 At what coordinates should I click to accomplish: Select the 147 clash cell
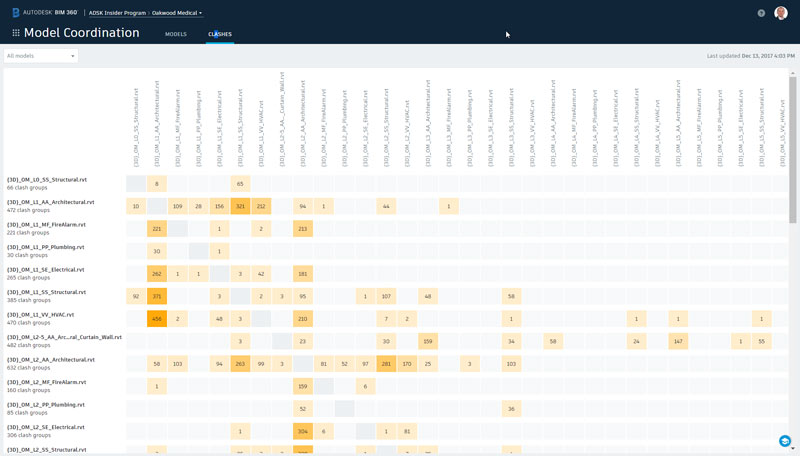tap(677, 341)
